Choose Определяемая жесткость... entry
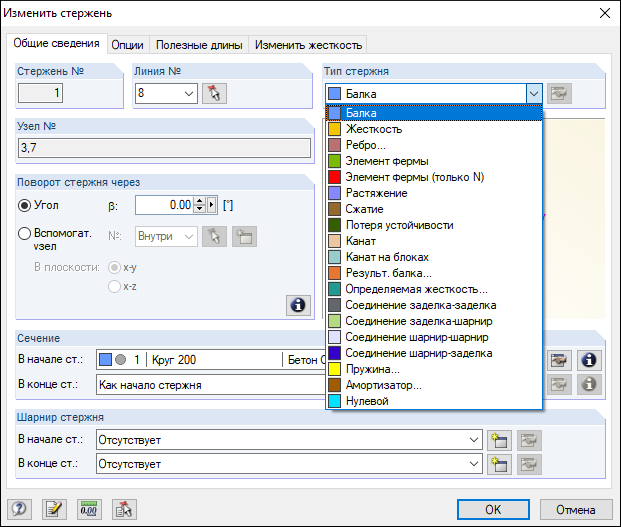Image resolution: width=621 pixels, height=527 pixels. tap(434, 289)
